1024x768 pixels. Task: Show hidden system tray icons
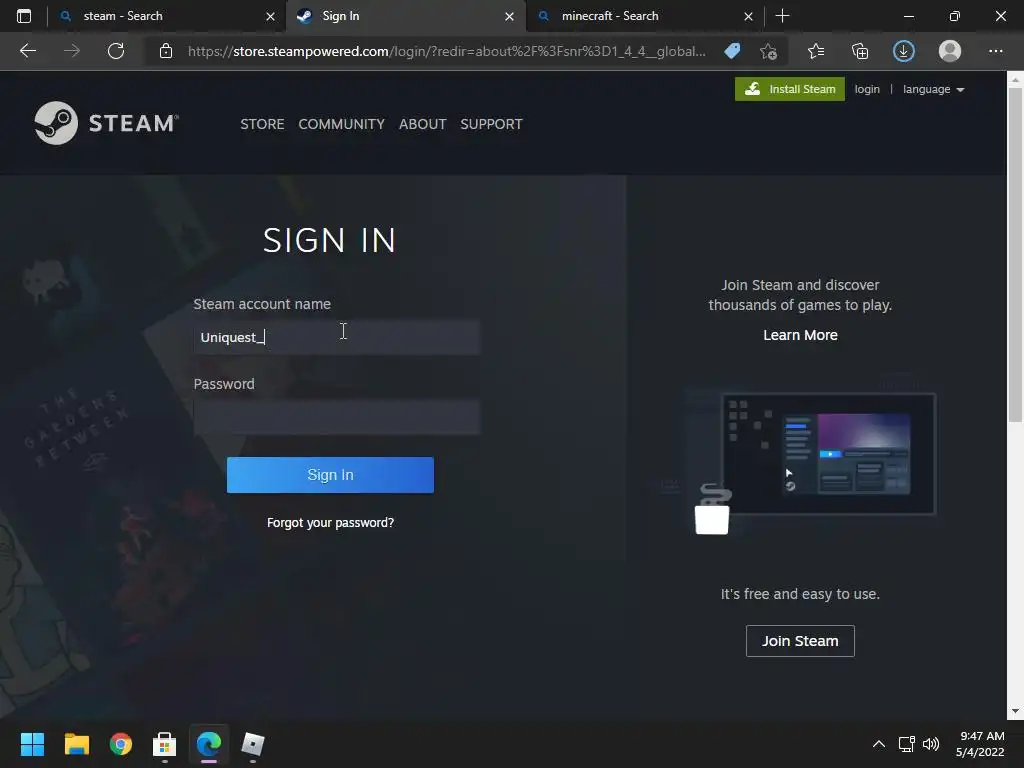point(879,744)
